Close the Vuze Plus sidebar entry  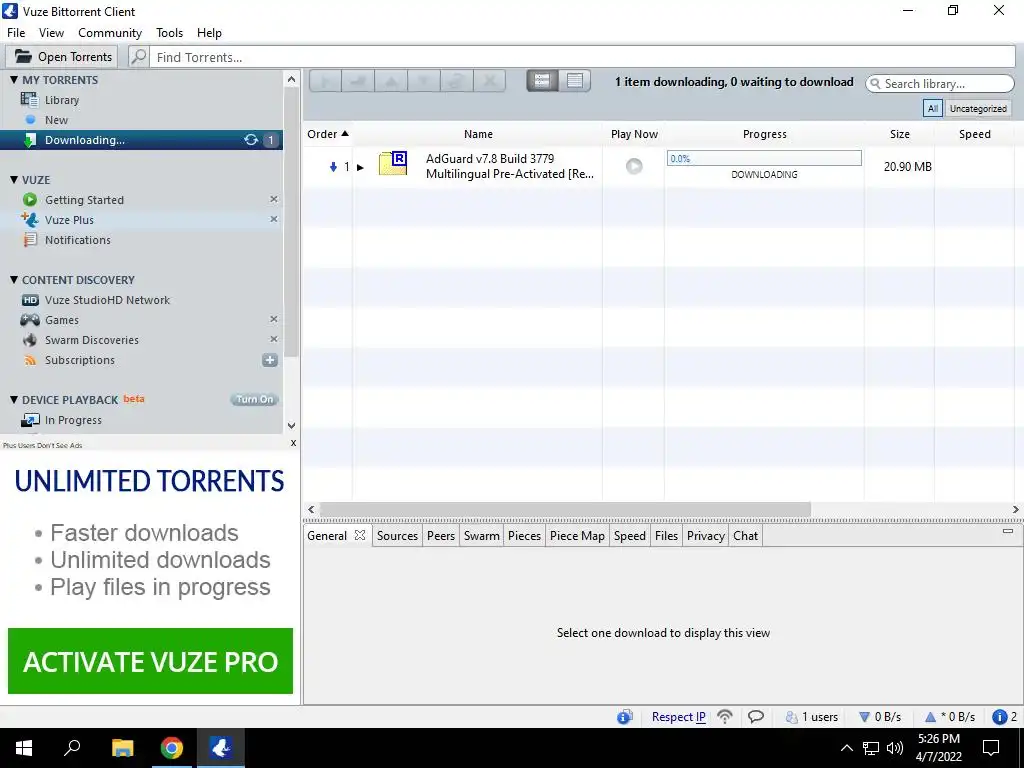coord(274,219)
